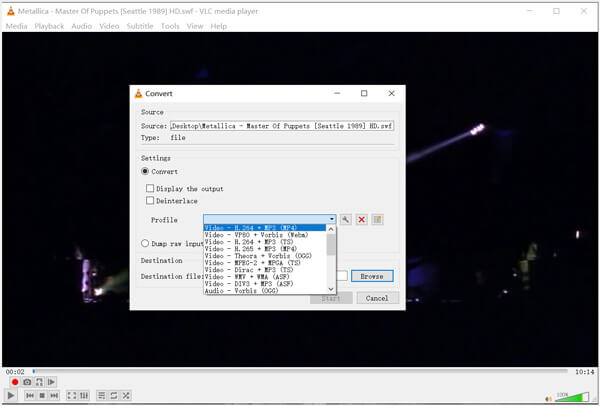Toggle shuffle random playback
Screen dimensions: 600x406
click(x=126, y=395)
